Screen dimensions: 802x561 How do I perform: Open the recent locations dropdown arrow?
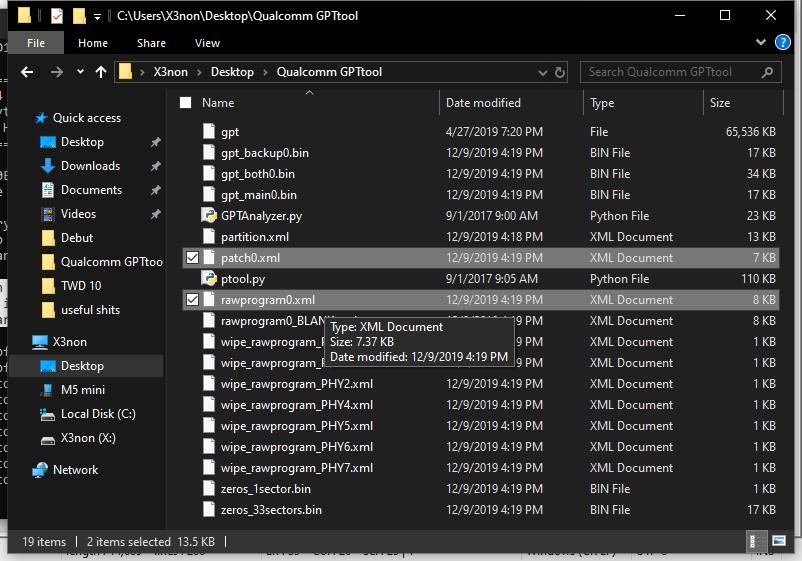pos(80,72)
